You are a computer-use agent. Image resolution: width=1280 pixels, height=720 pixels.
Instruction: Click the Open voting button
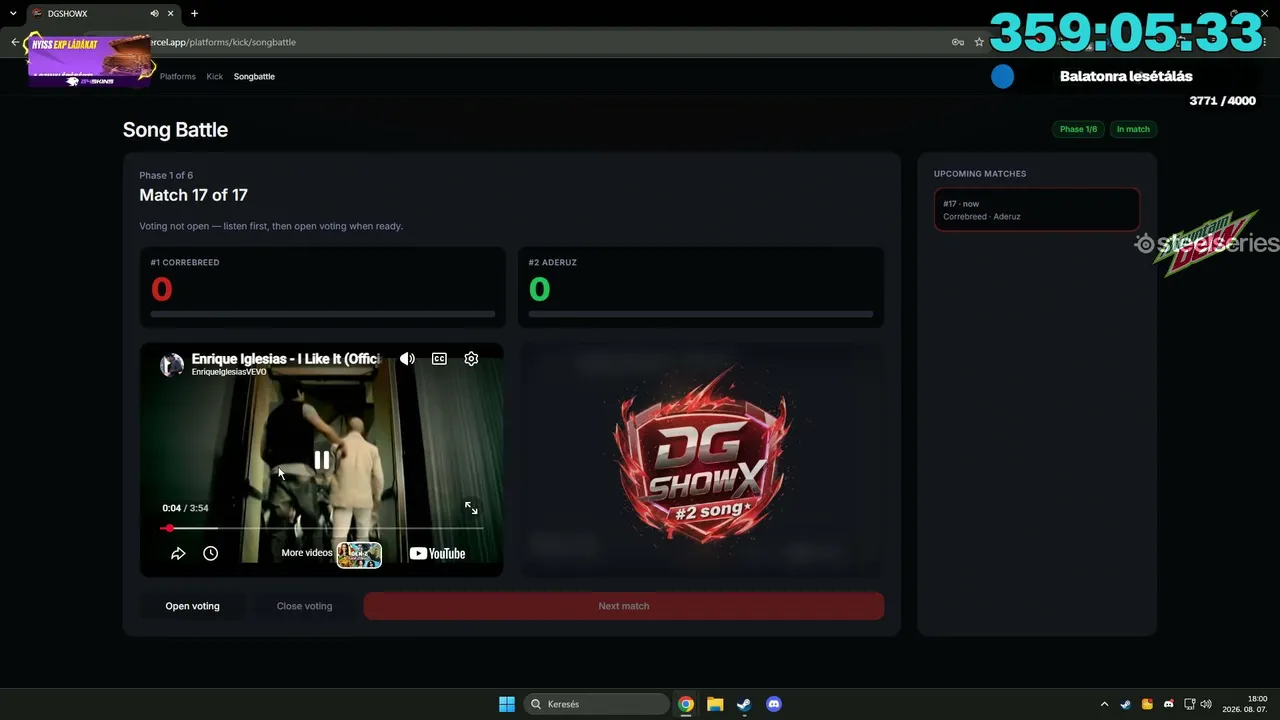pos(192,606)
